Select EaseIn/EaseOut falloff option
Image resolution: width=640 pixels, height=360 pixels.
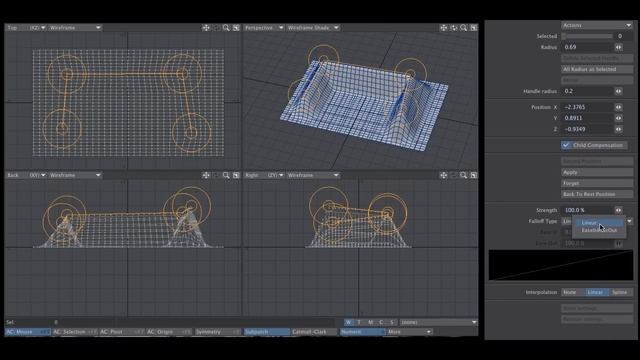click(x=598, y=231)
